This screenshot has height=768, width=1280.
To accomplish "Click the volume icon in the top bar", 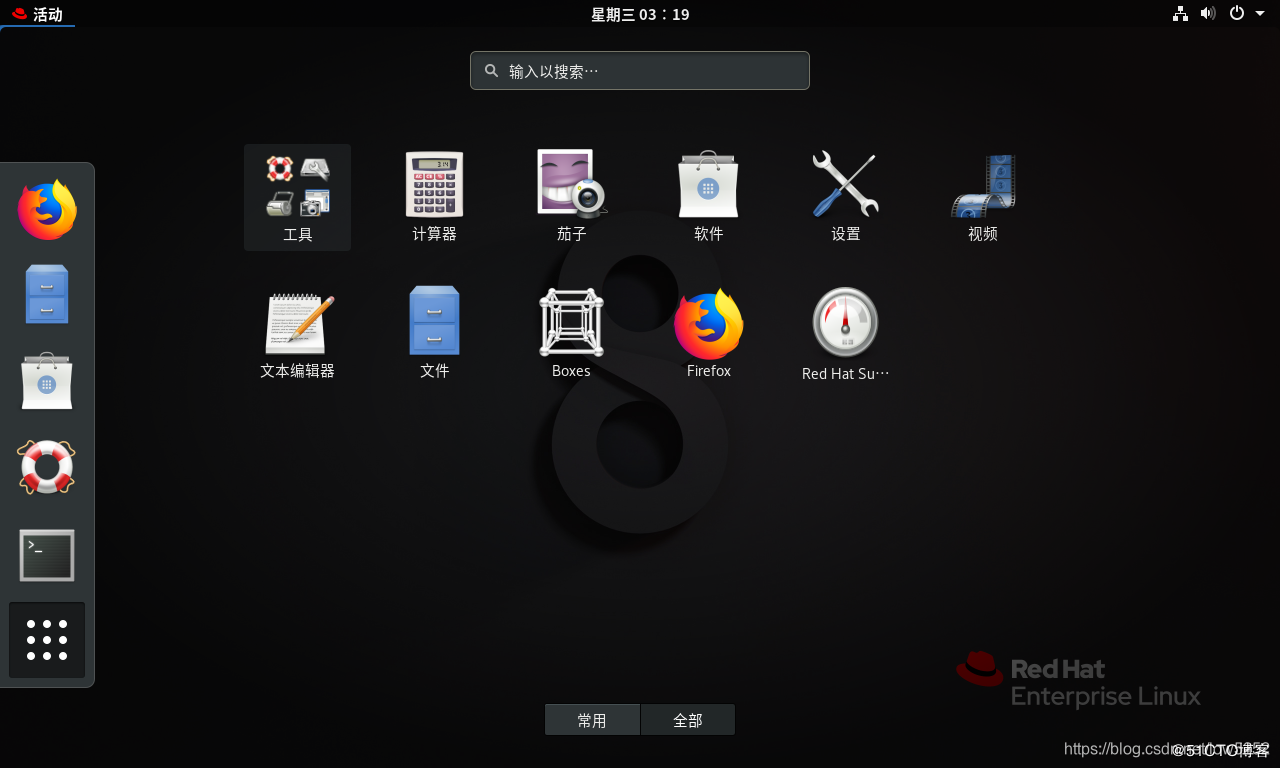I will tap(1208, 14).
